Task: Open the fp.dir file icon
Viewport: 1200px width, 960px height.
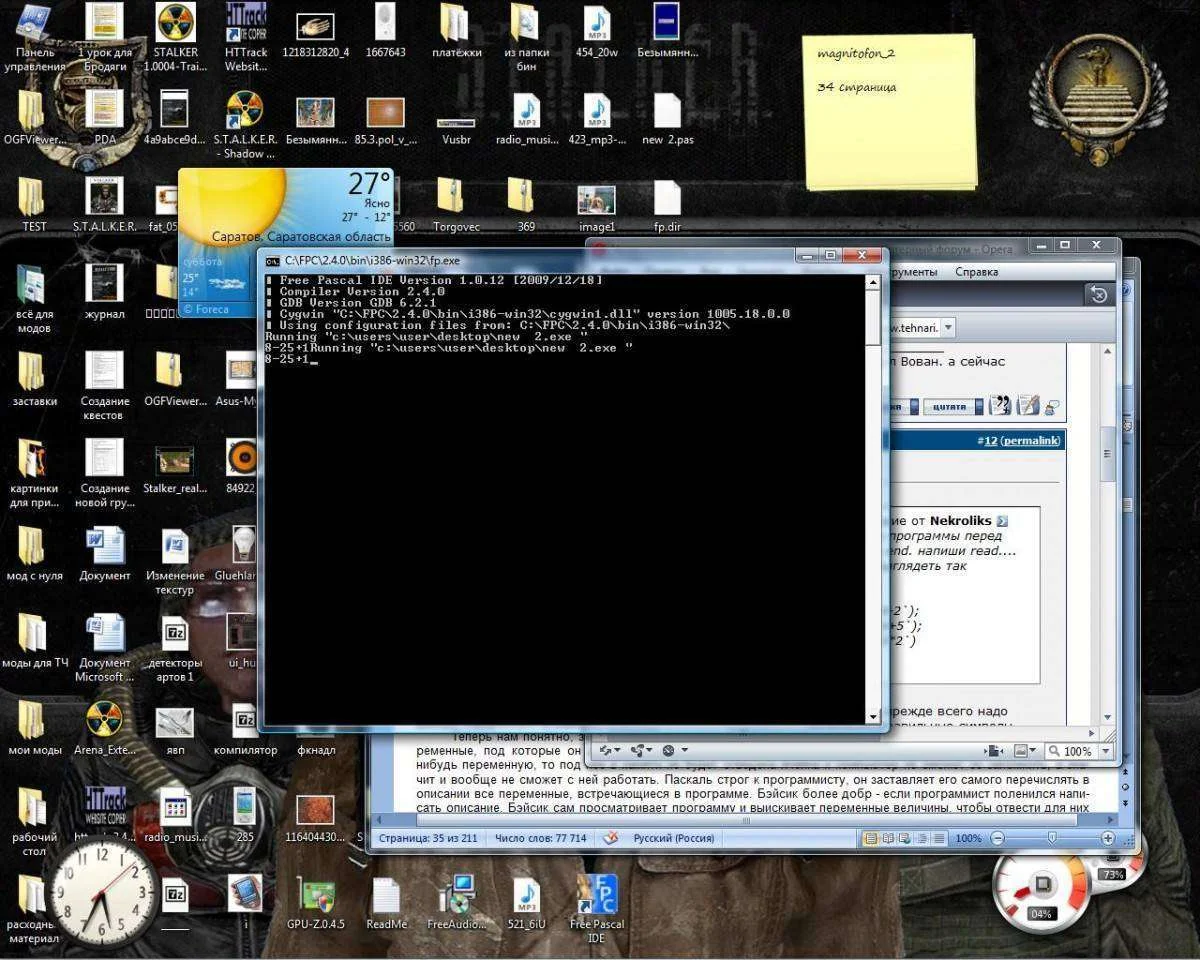Action: coord(667,205)
